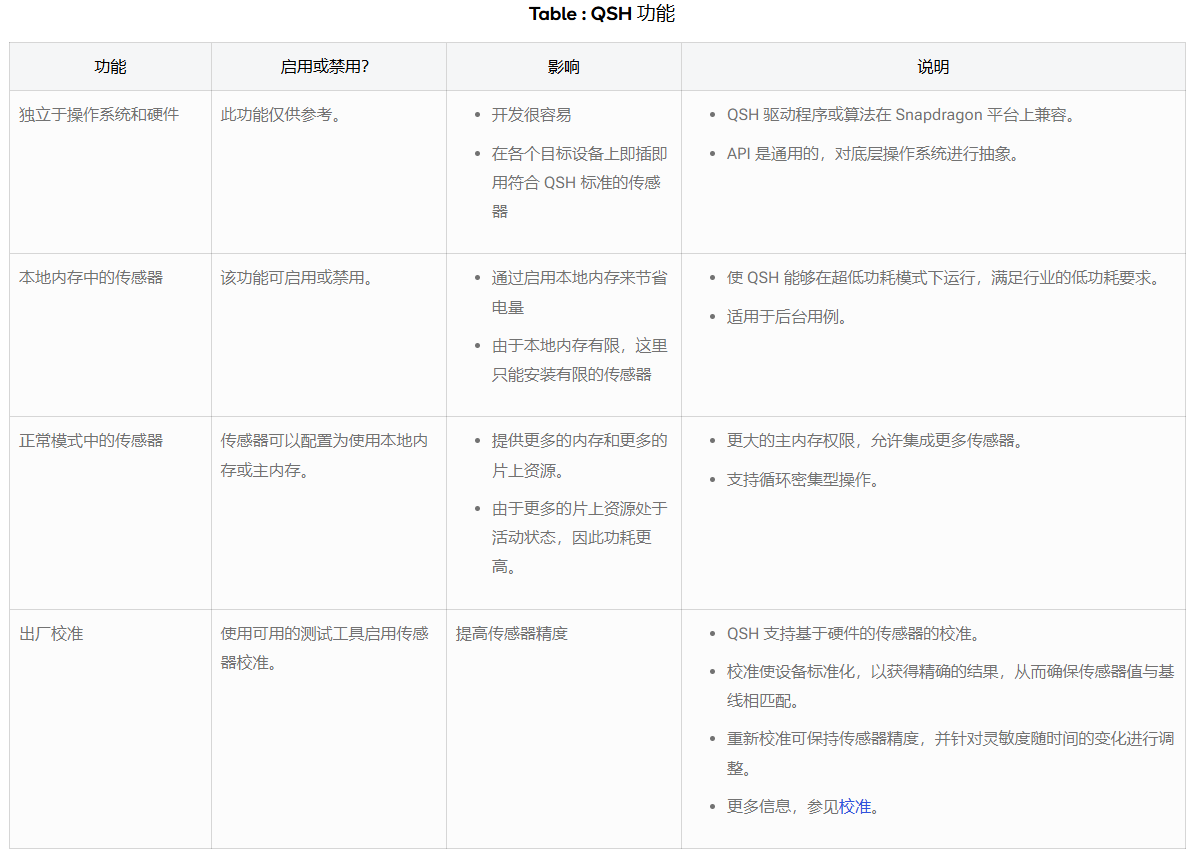Viewport: 1199px width, 860px height.
Task: Click the 影响 column header
Action: [x=564, y=67]
